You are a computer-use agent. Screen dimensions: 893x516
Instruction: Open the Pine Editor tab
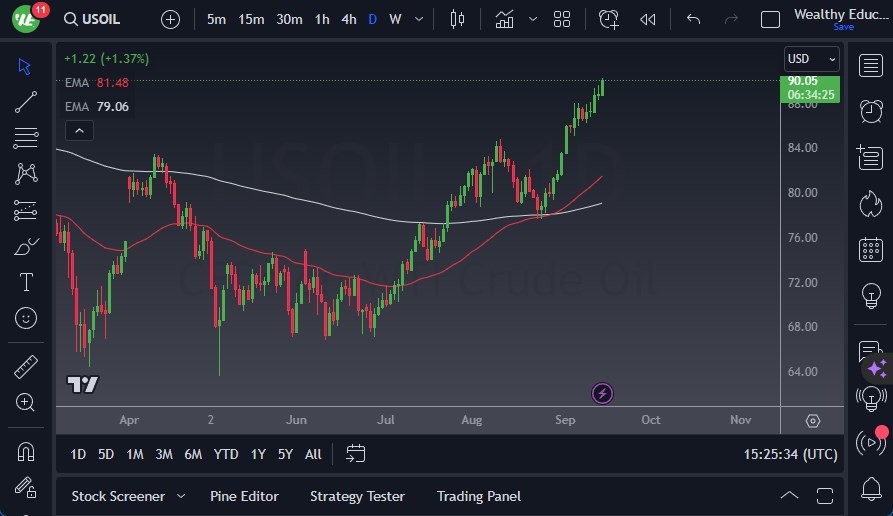(244, 496)
